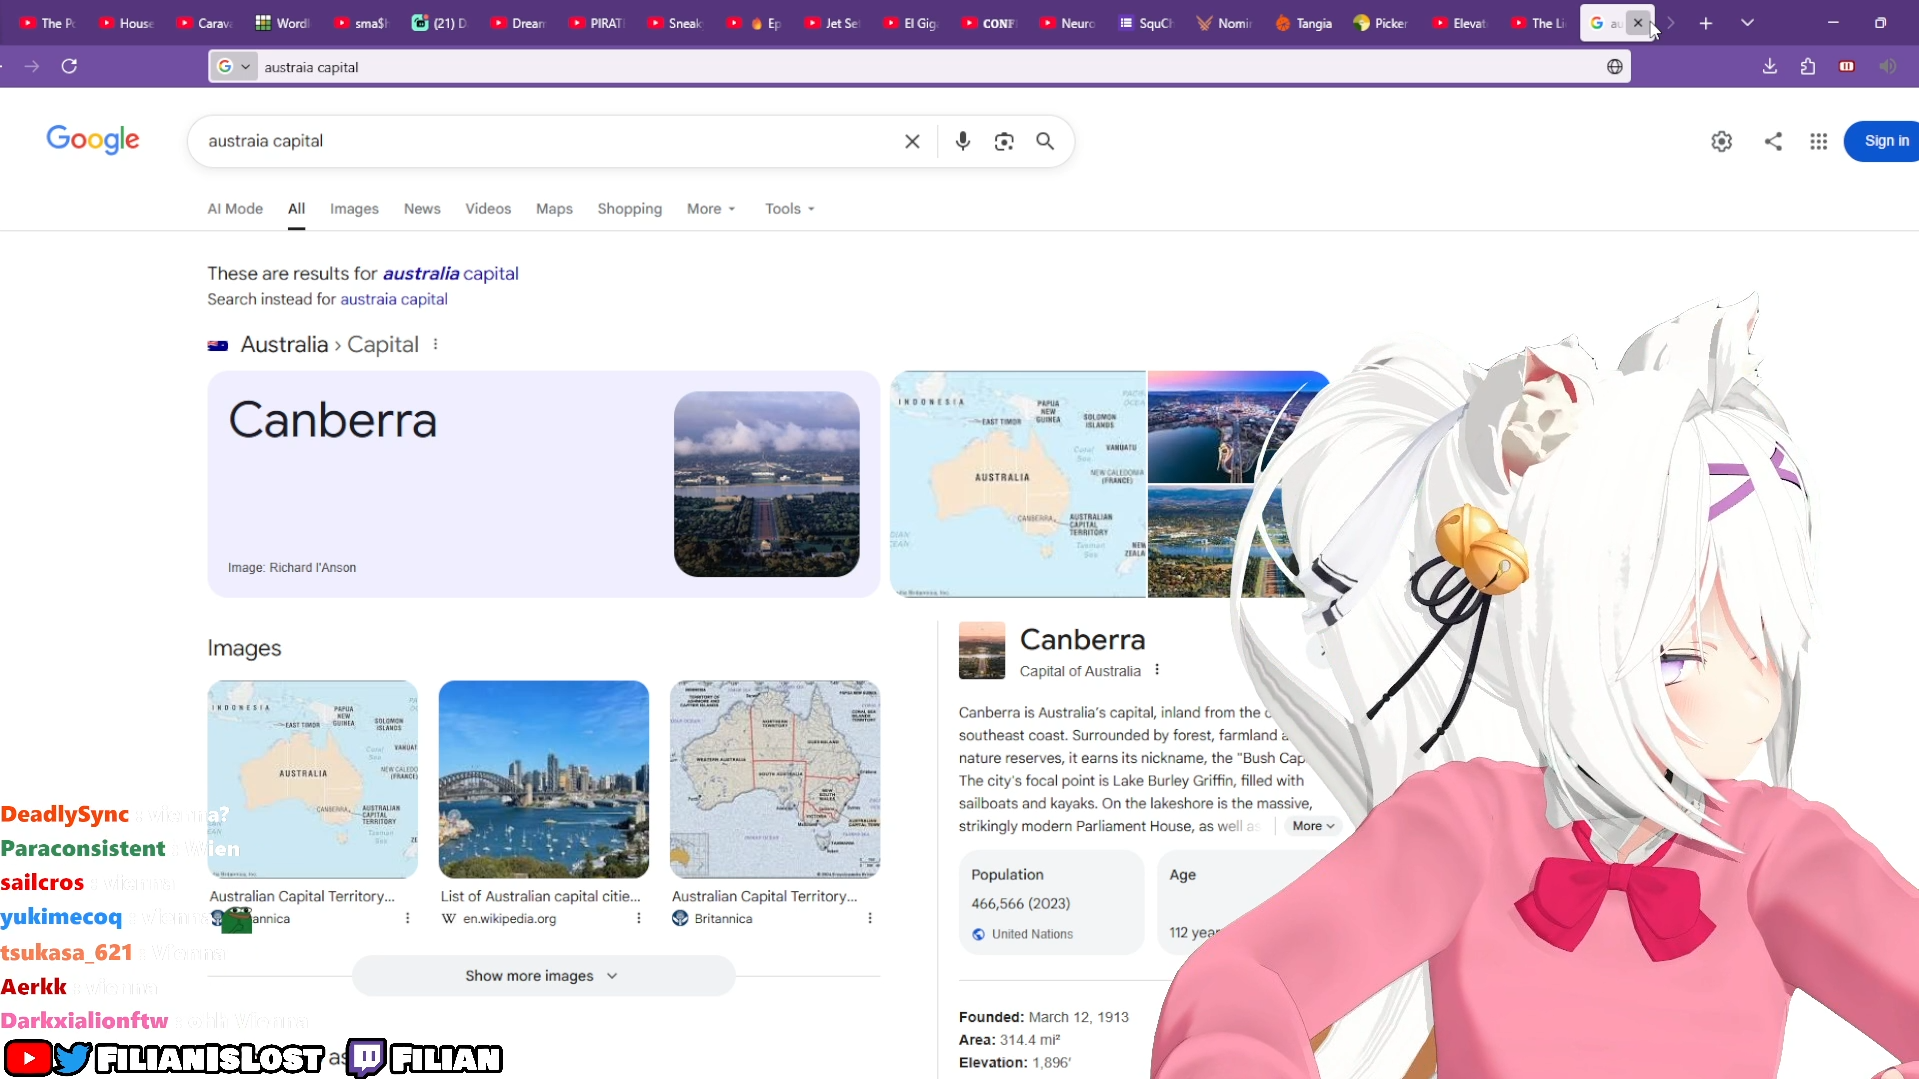
Task: Open the tab list dropdown chevron
Action: pos(1747,23)
